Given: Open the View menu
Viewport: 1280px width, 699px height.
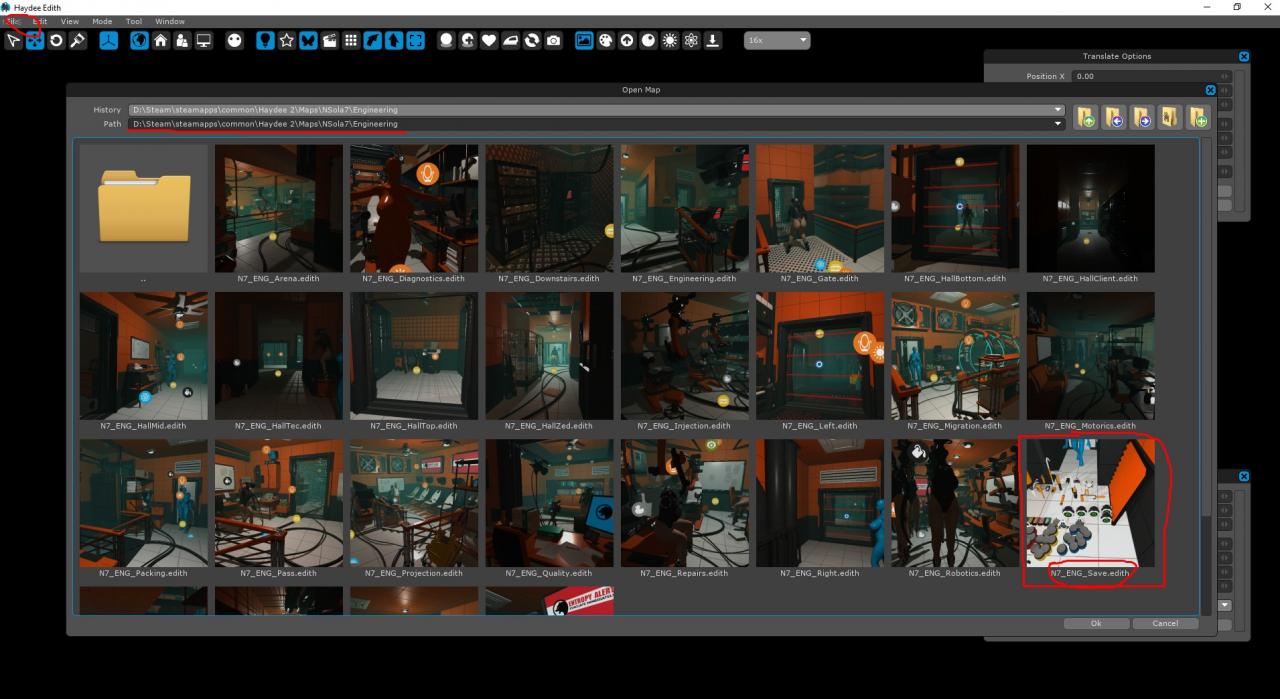Looking at the screenshot, I should click(x=69, y=21).
